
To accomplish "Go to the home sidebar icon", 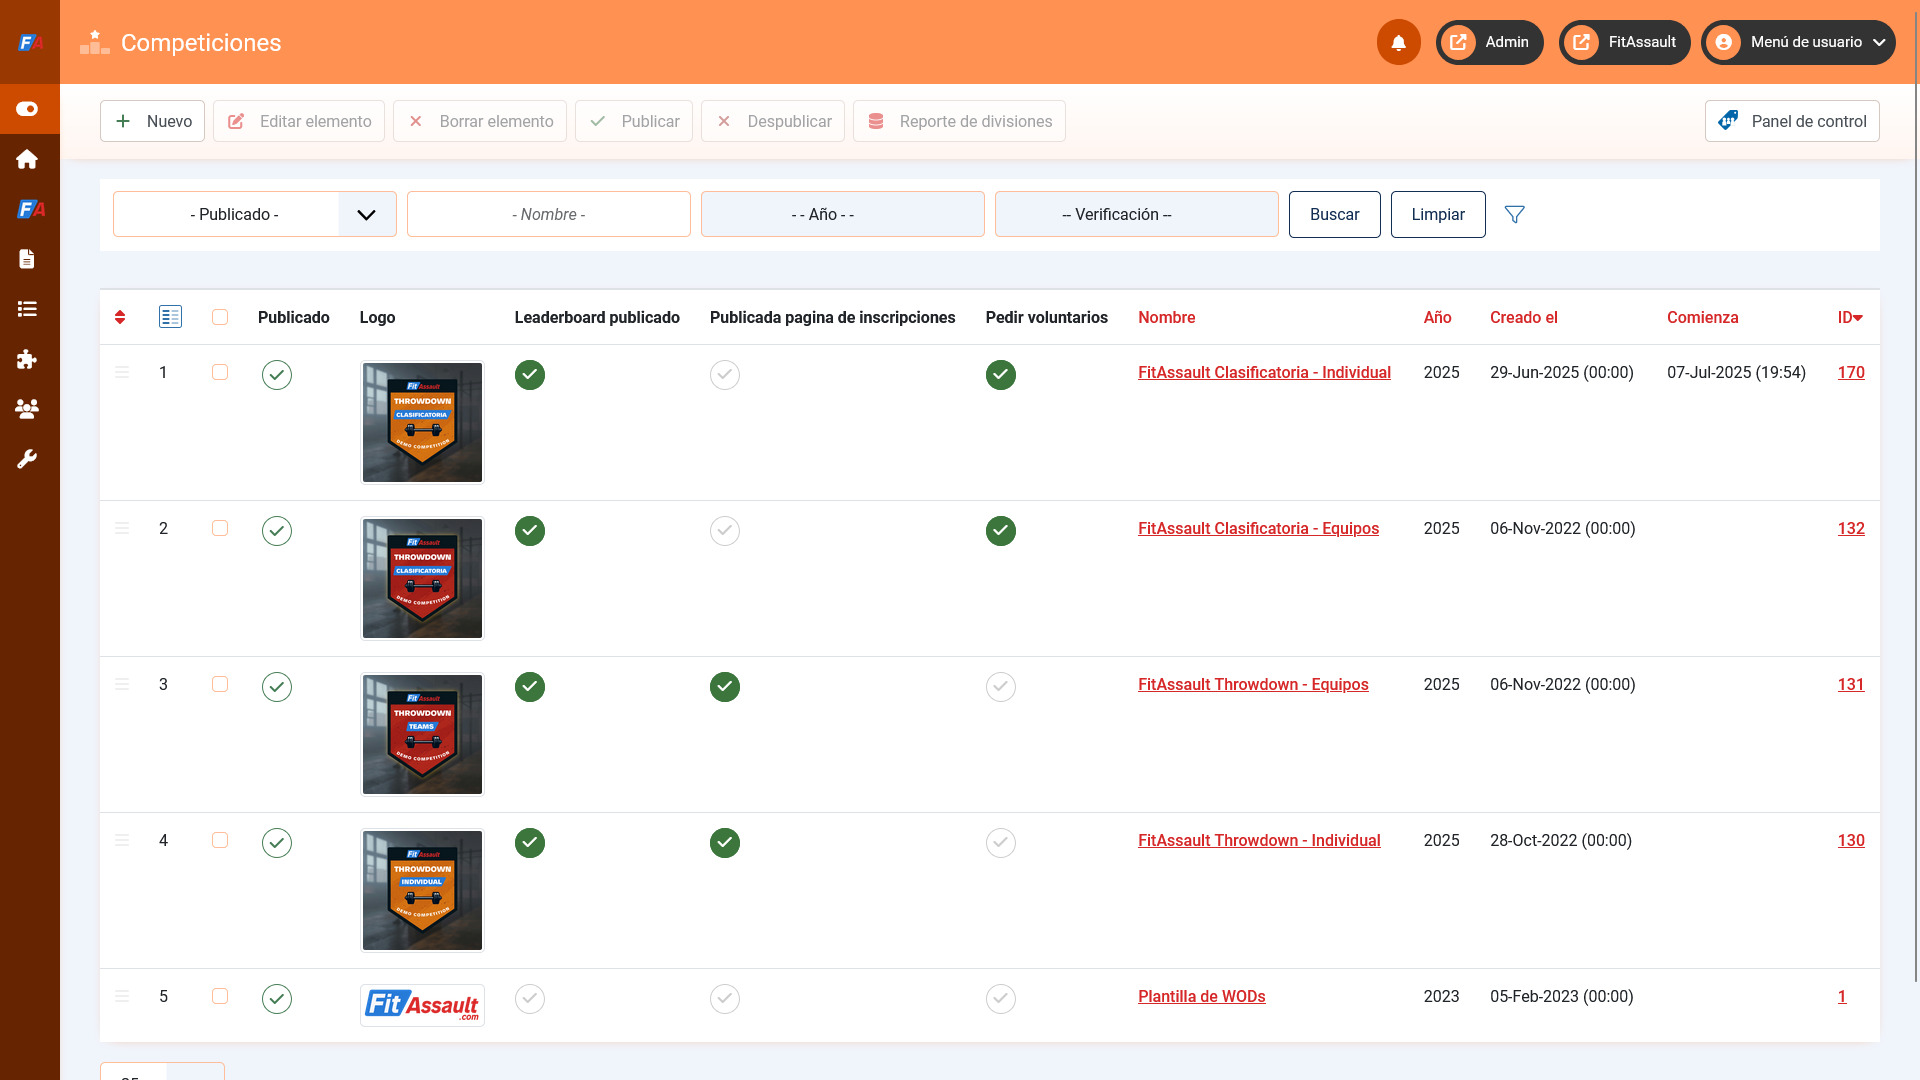I will [27, 159].
